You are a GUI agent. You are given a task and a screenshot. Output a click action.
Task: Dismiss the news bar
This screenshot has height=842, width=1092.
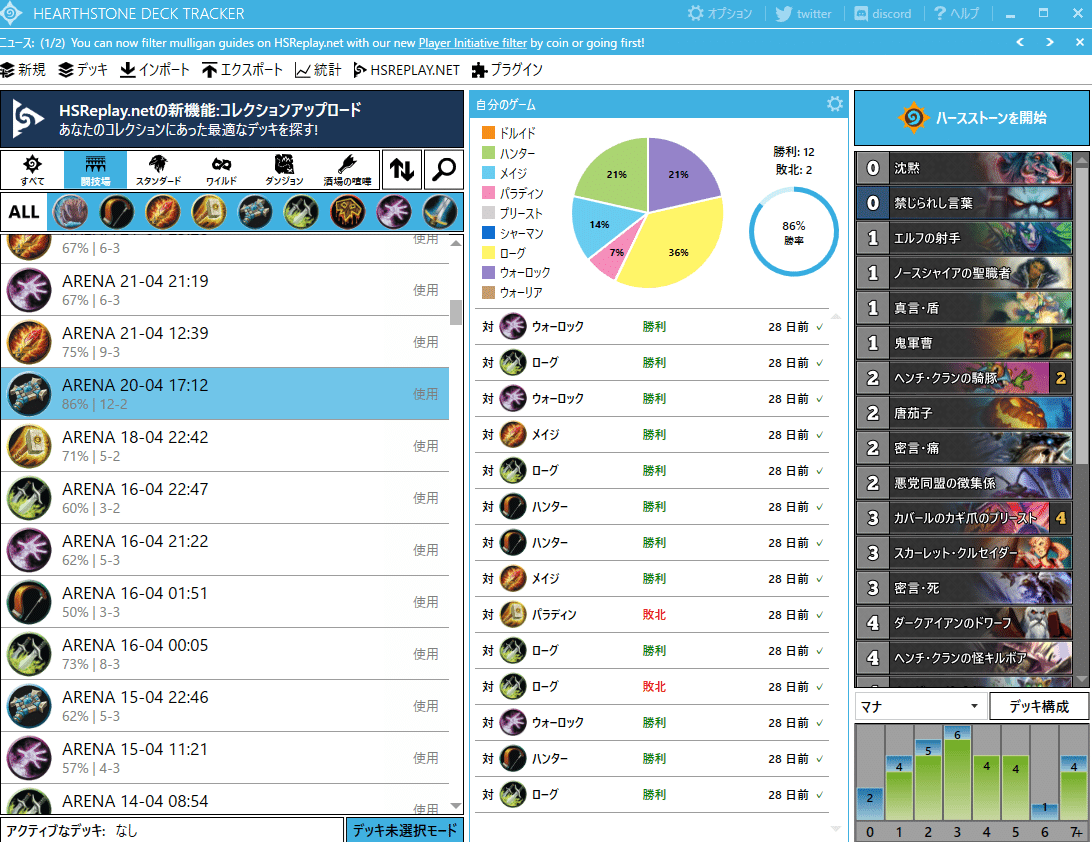tap(1079, 42)
